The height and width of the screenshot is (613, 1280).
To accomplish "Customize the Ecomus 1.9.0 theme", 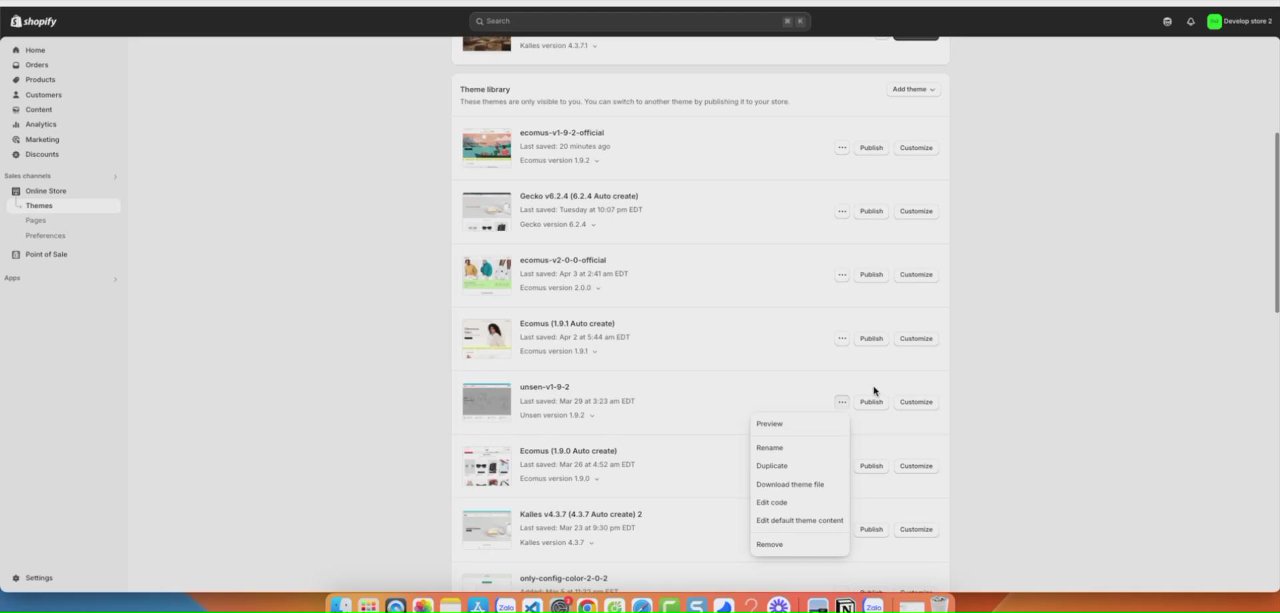I will [x=916, y=466].
